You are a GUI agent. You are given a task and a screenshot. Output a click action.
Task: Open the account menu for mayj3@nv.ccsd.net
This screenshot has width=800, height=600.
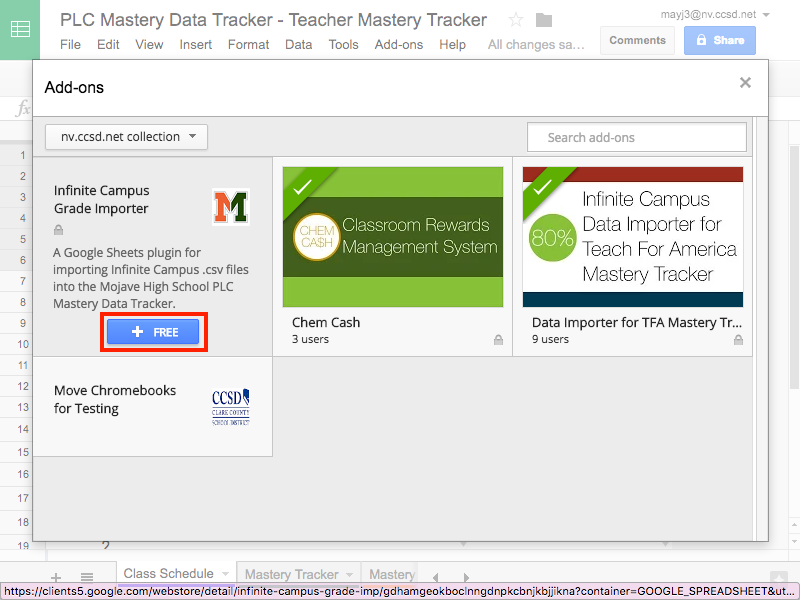pos(715,15)
